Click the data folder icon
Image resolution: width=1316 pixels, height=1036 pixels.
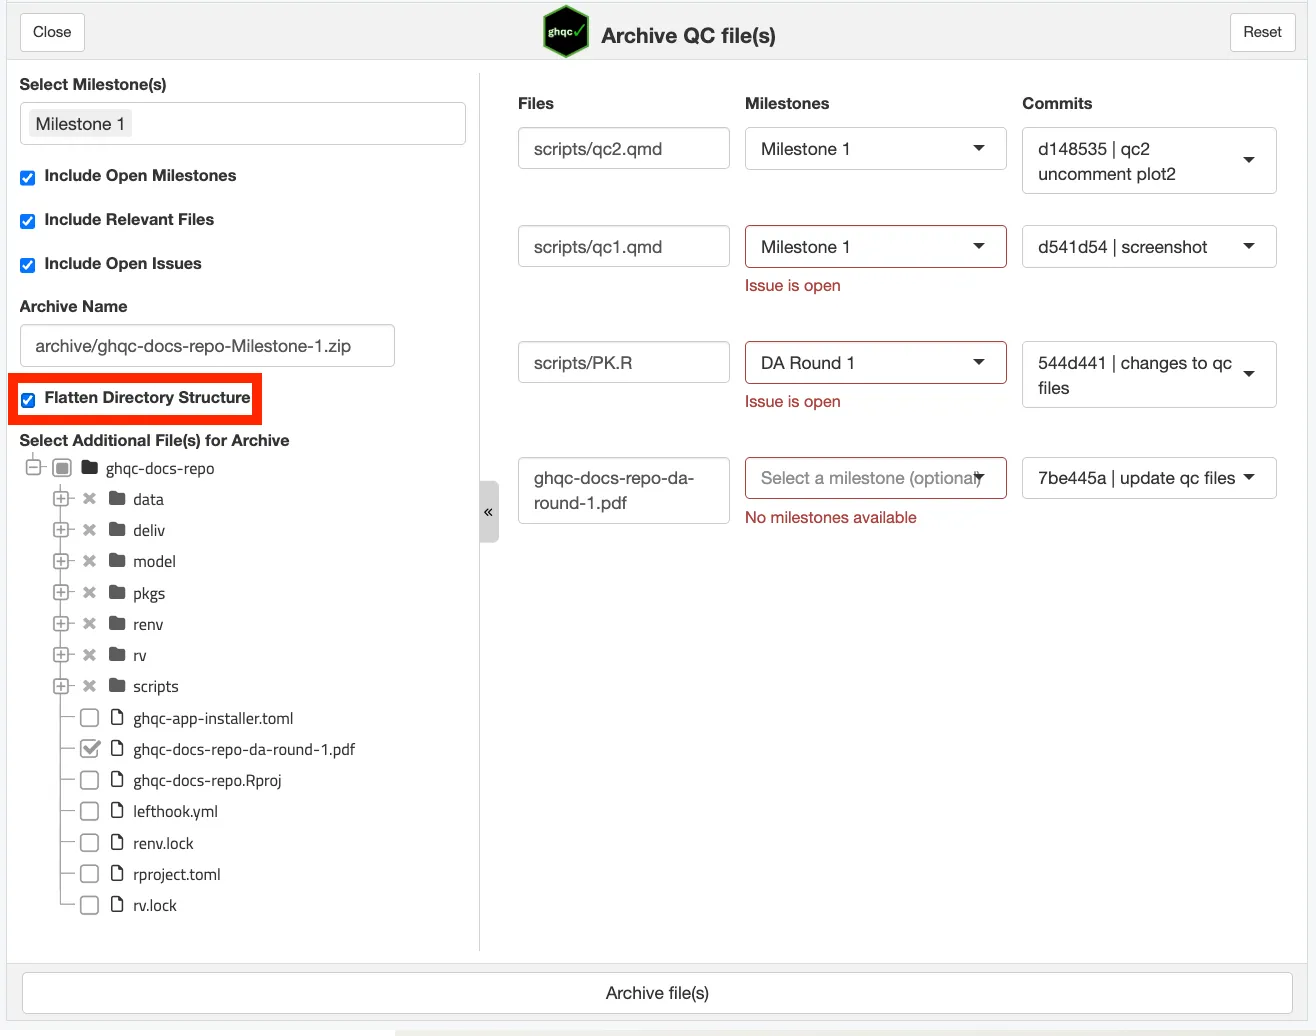click(x=117, y=499)
